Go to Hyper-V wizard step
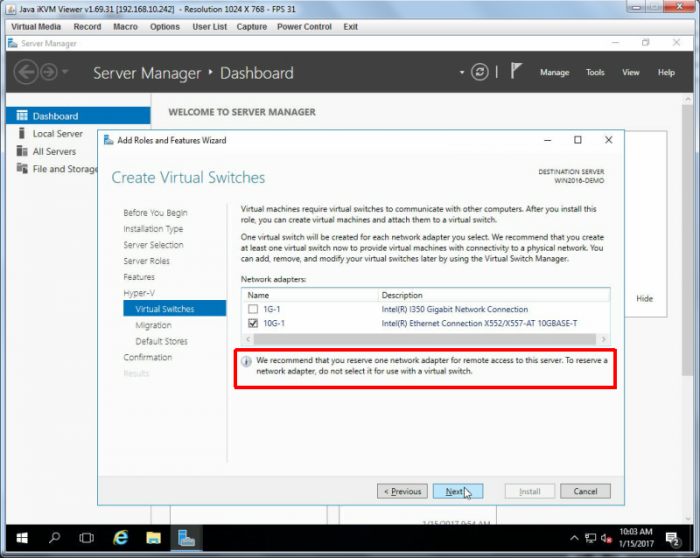Screen dimensions: 700x558 (139, 293)
